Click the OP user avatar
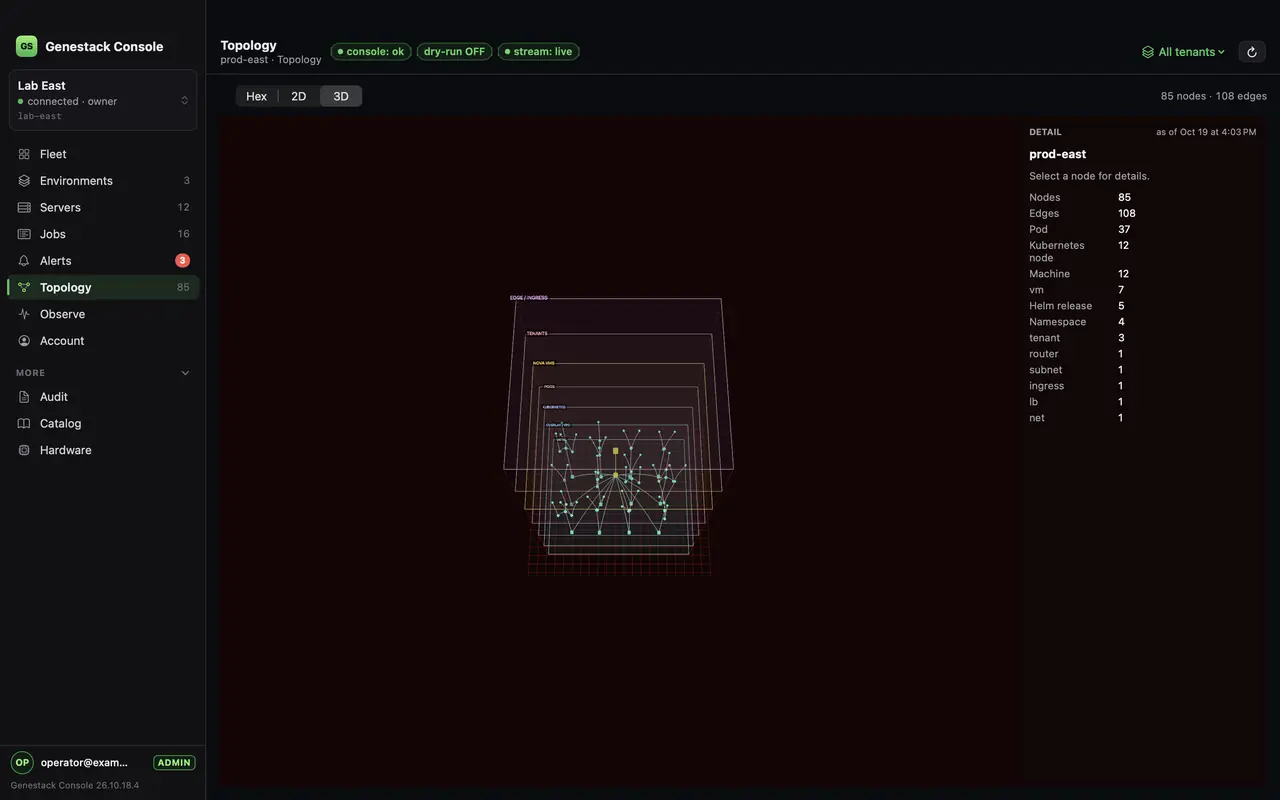The width and height of the screenshot is (1280, 800). point(22,762)
